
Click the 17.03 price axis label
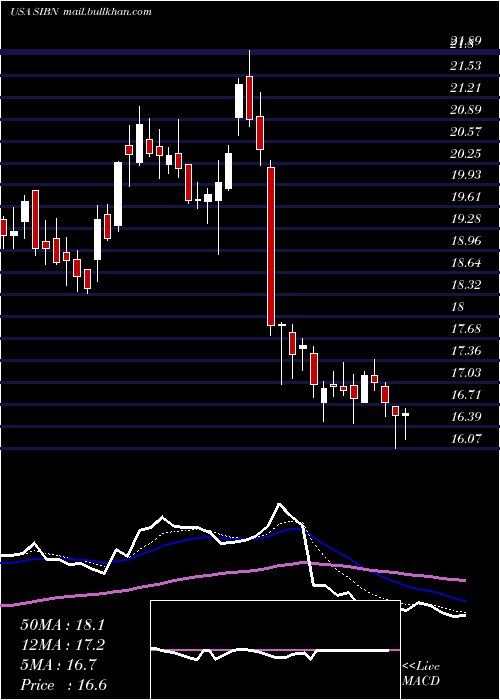(x=466, y=372)
